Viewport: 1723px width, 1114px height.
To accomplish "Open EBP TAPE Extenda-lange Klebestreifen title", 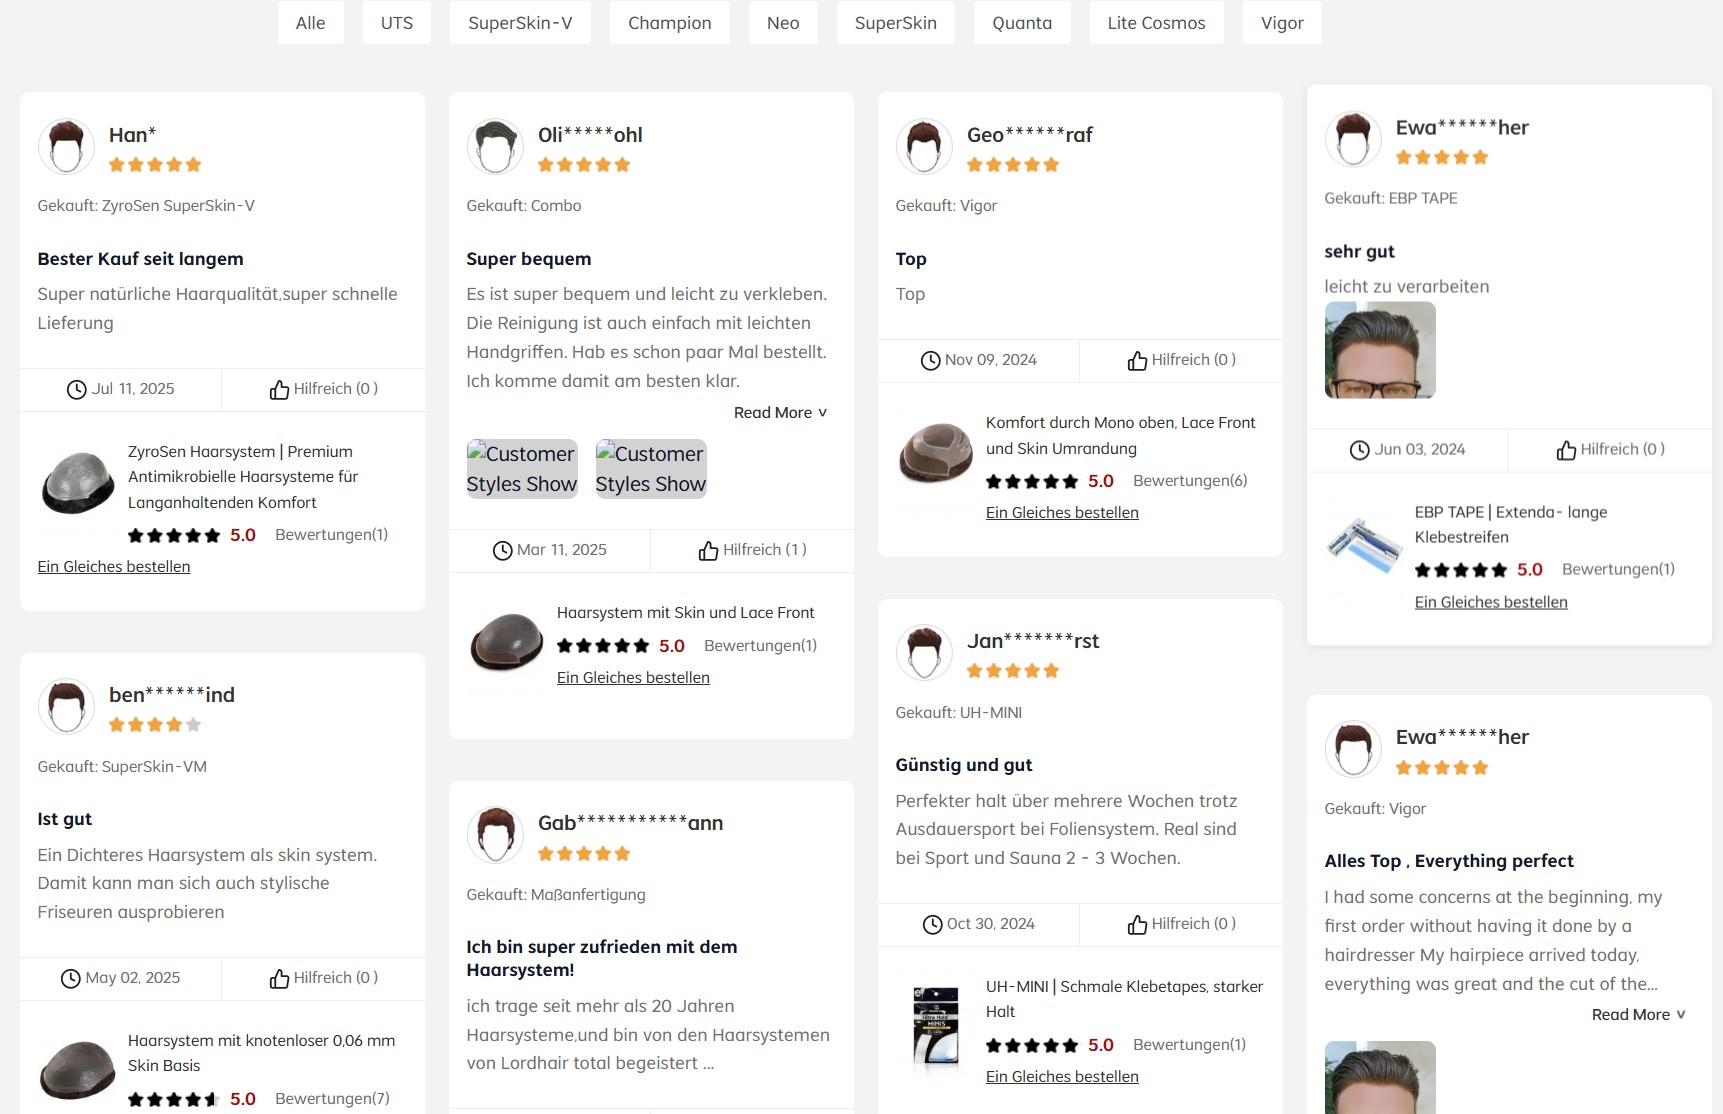I will (1510, 525).
